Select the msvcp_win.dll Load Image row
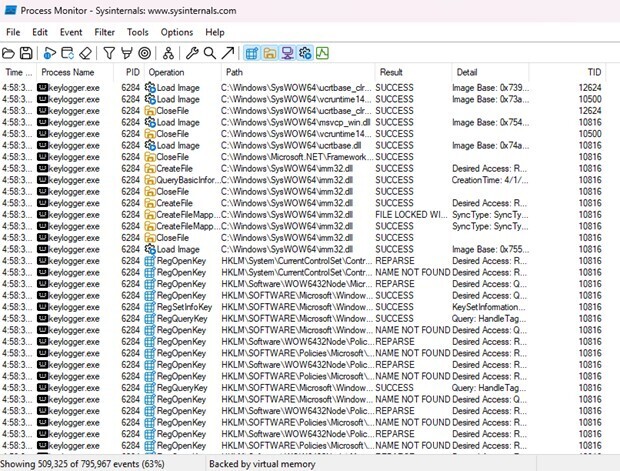The height and width of the screenshot is (471, 620). [x=302, y=123]
